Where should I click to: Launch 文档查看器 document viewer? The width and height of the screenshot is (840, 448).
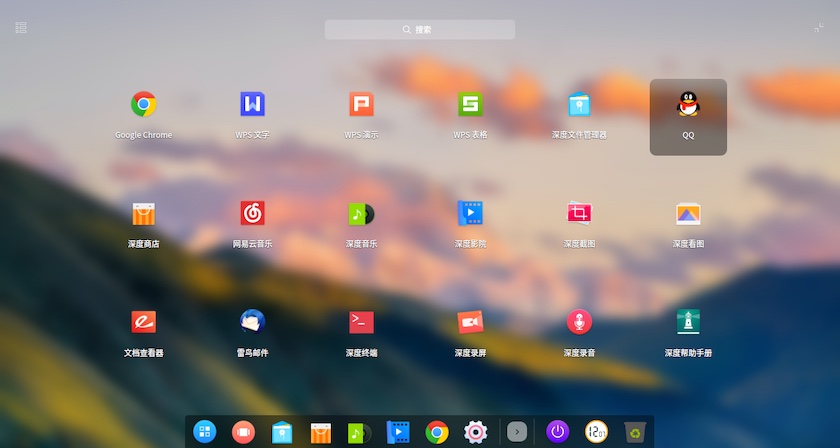[144, 322]
